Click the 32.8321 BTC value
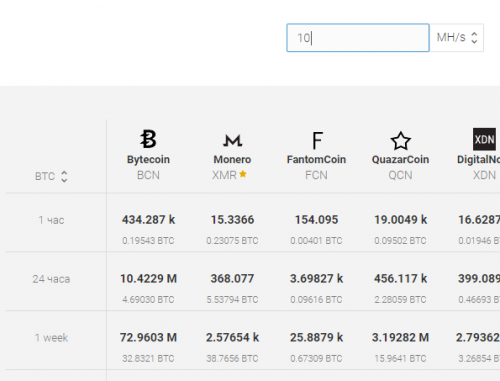Image resolution: width=500 pixels, height=381 pixels. [148, 359]
